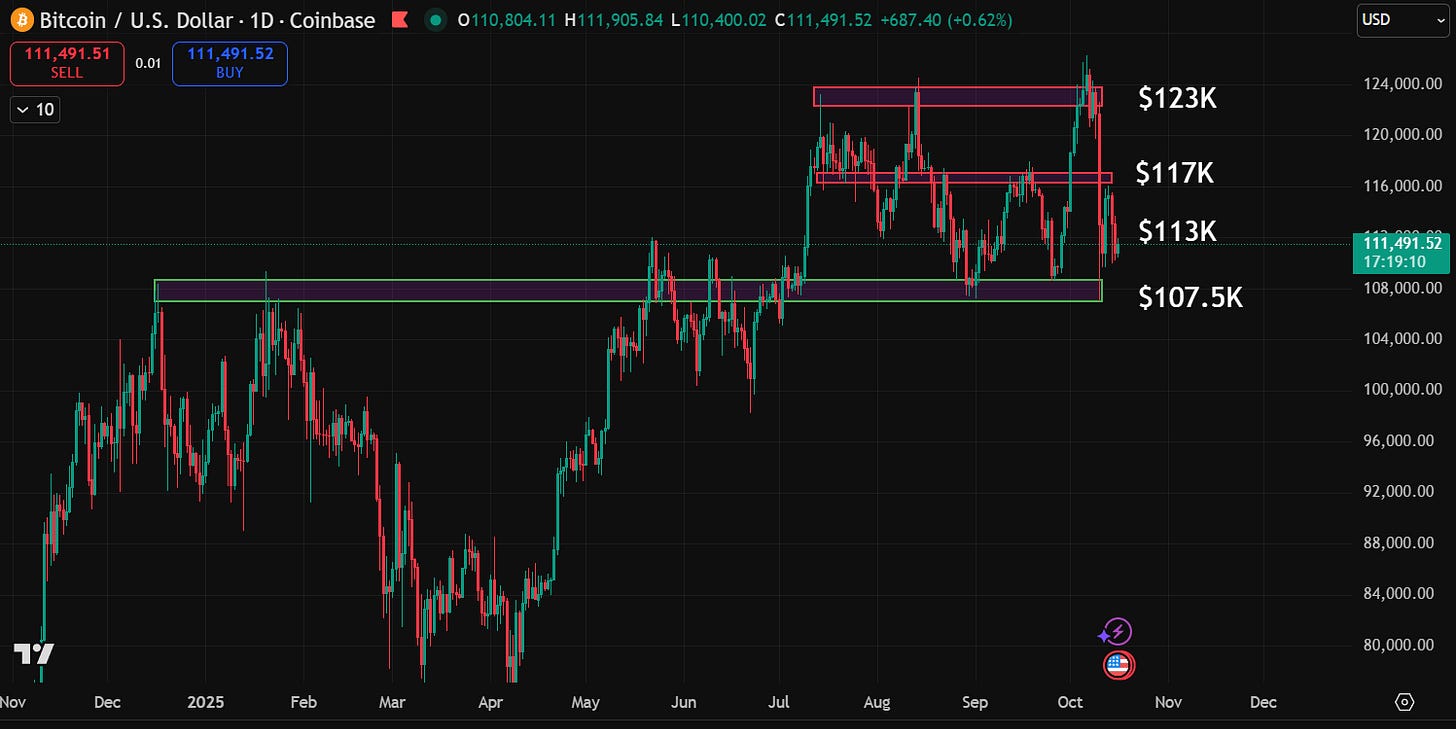The height and width of the screenshot is (729, 1456).
Task: Click the Jul label on the time axis
Action: [778, 702]
